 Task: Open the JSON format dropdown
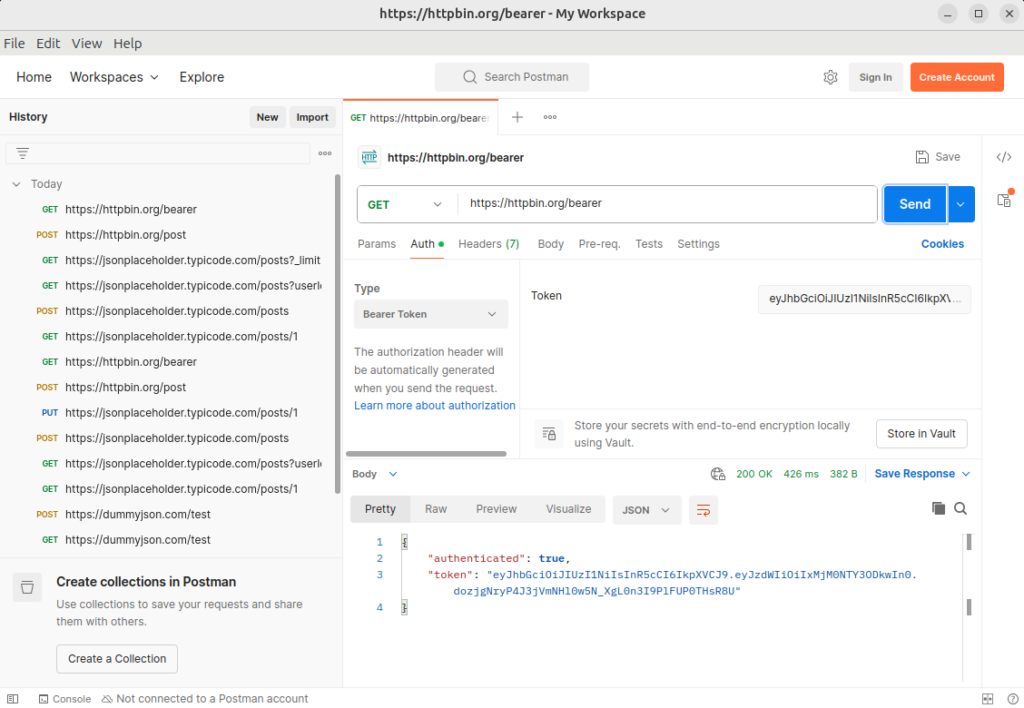(647, 510)
